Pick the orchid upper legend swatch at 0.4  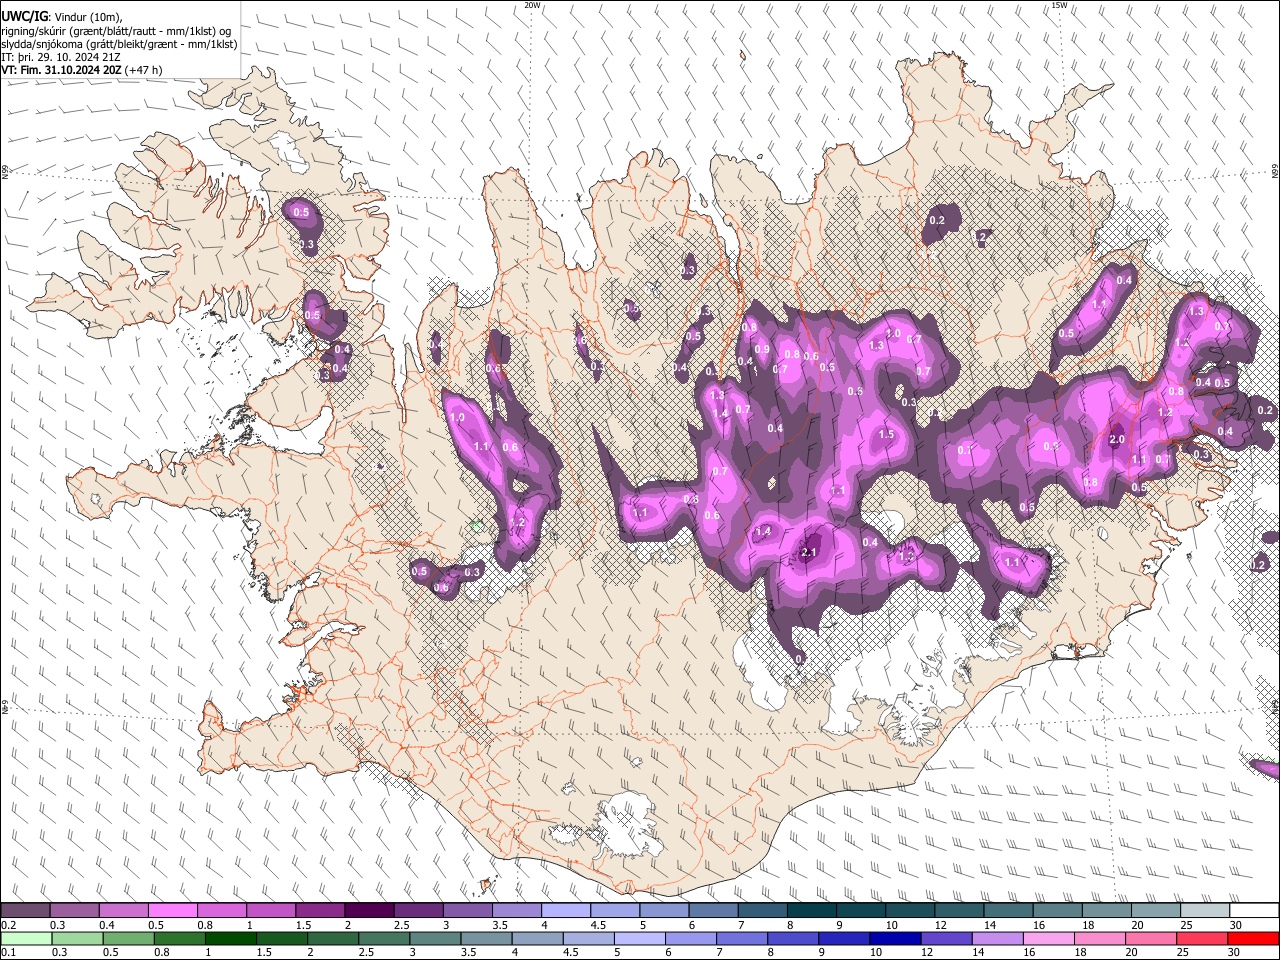click(x=124, y=911)
